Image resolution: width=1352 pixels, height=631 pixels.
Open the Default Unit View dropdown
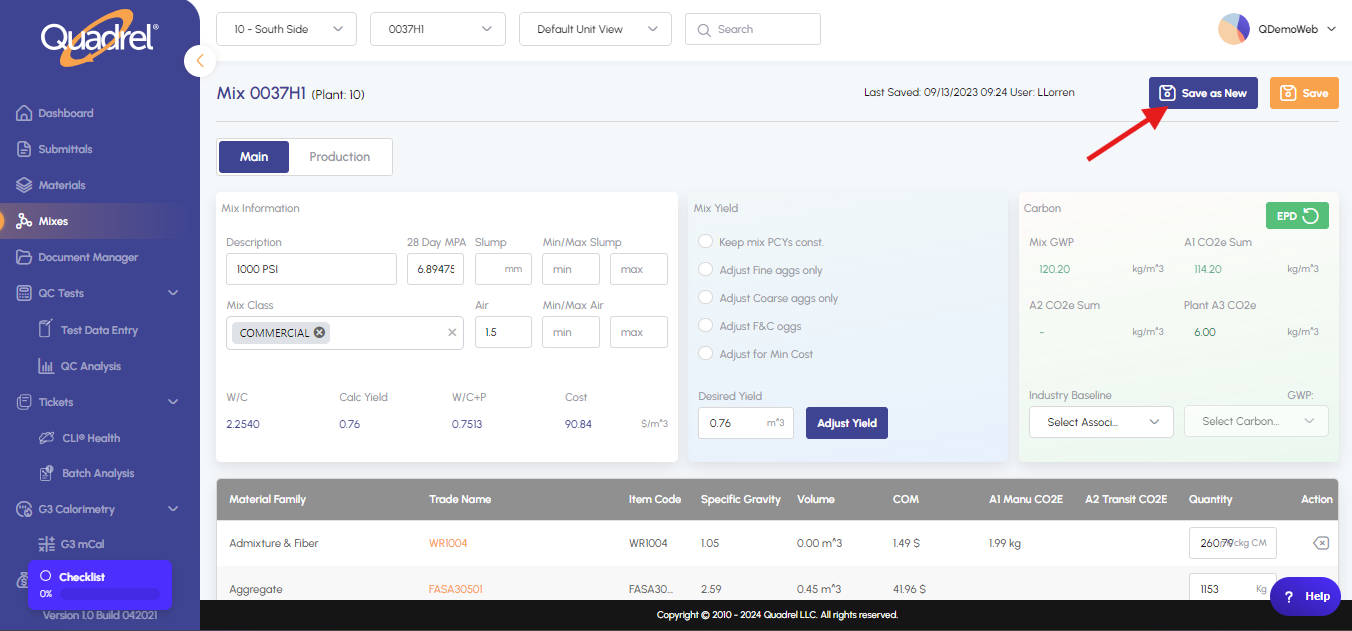pyautogui.click(x=595, y=29)
